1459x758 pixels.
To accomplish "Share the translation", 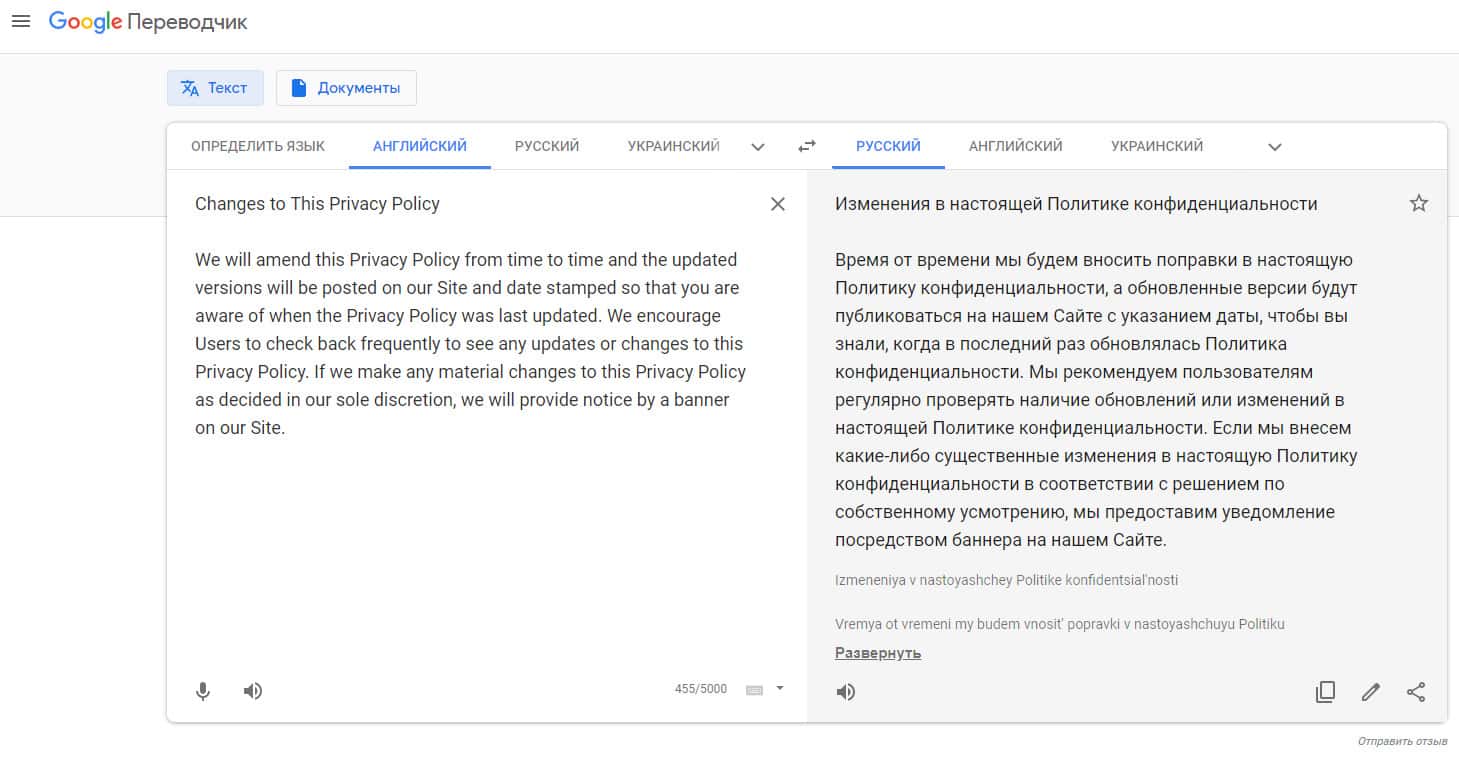I will 1416,692.
